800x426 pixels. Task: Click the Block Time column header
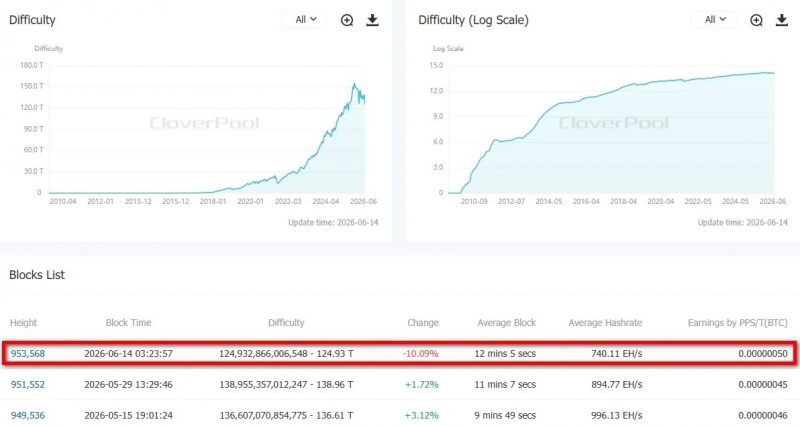tap(129, 322)
